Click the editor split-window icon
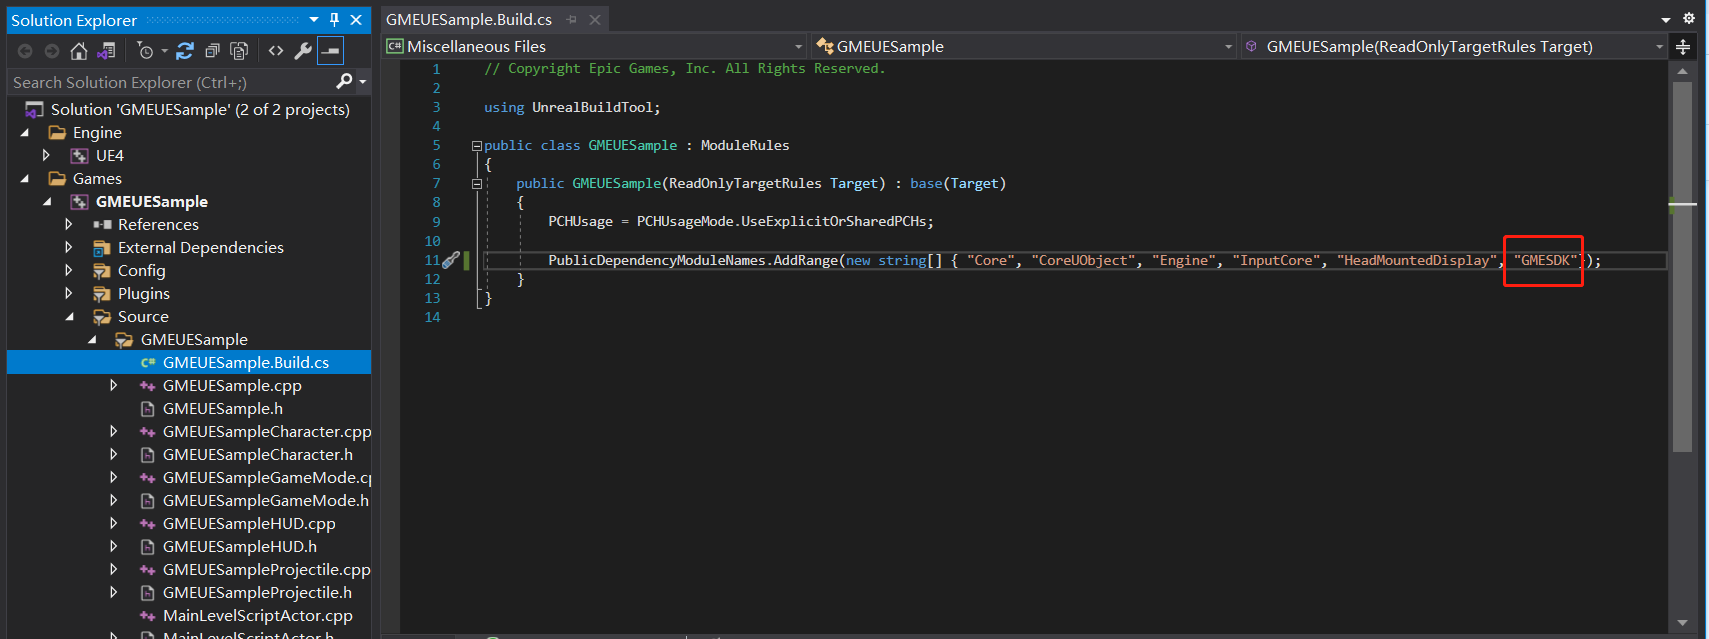The image size is (1709, 639). coord(1683,47)
